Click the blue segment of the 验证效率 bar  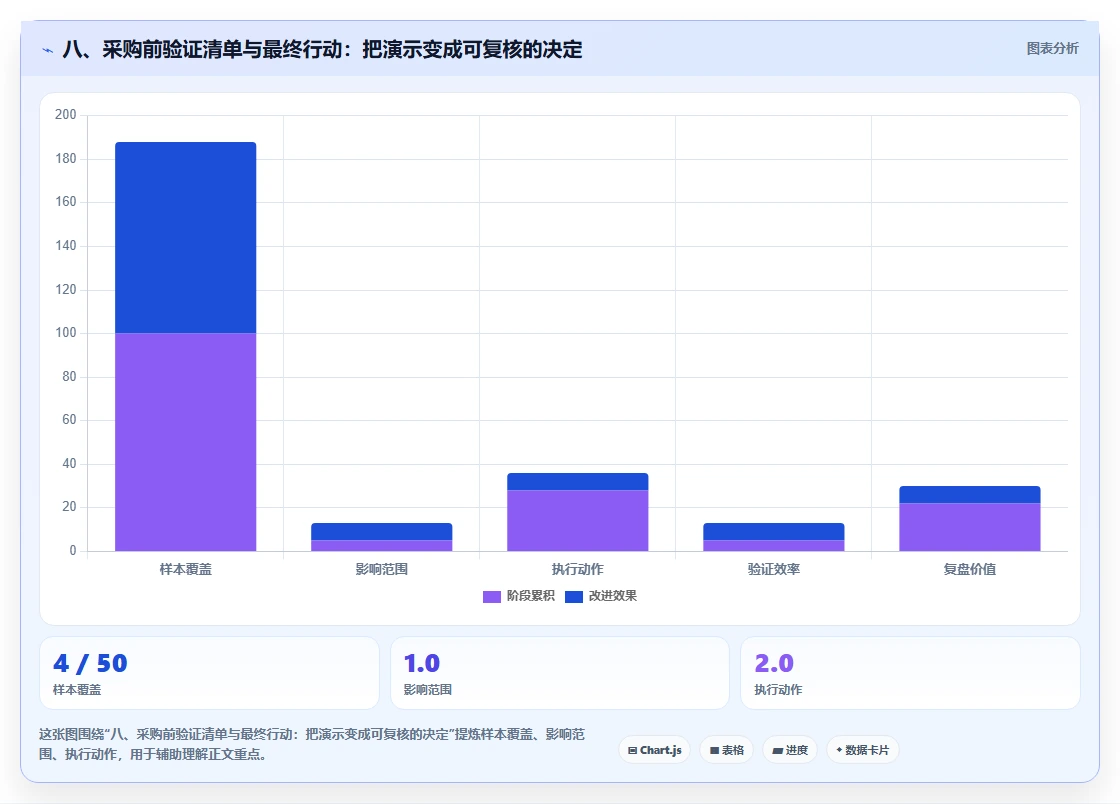774,532
